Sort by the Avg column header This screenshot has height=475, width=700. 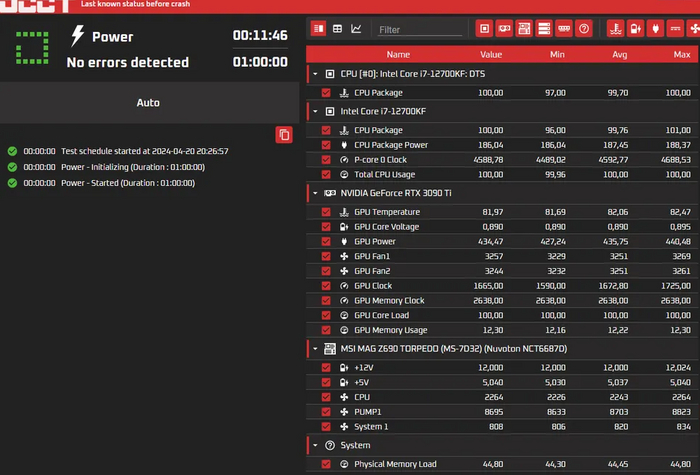[x=618, y=55]
